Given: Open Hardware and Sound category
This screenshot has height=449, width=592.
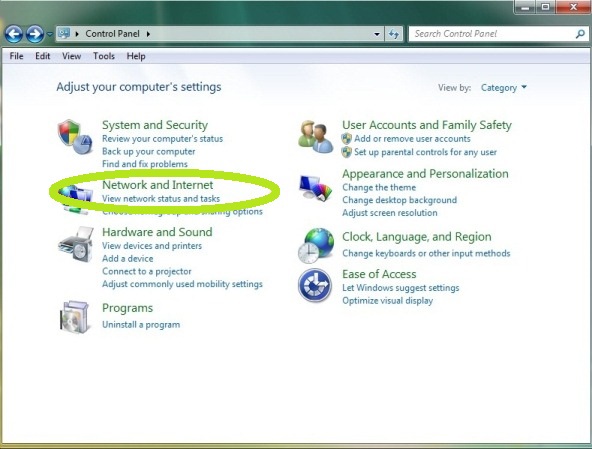Looking at the screenshot, I should click(157, 232).
